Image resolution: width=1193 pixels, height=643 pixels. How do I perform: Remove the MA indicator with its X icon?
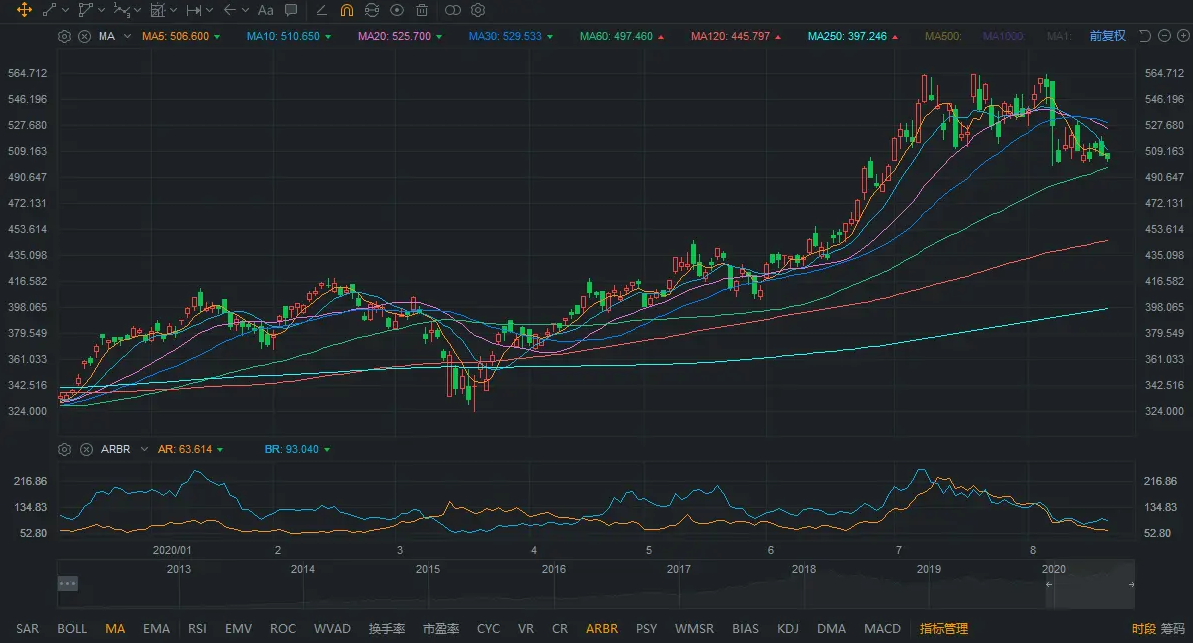84,36
